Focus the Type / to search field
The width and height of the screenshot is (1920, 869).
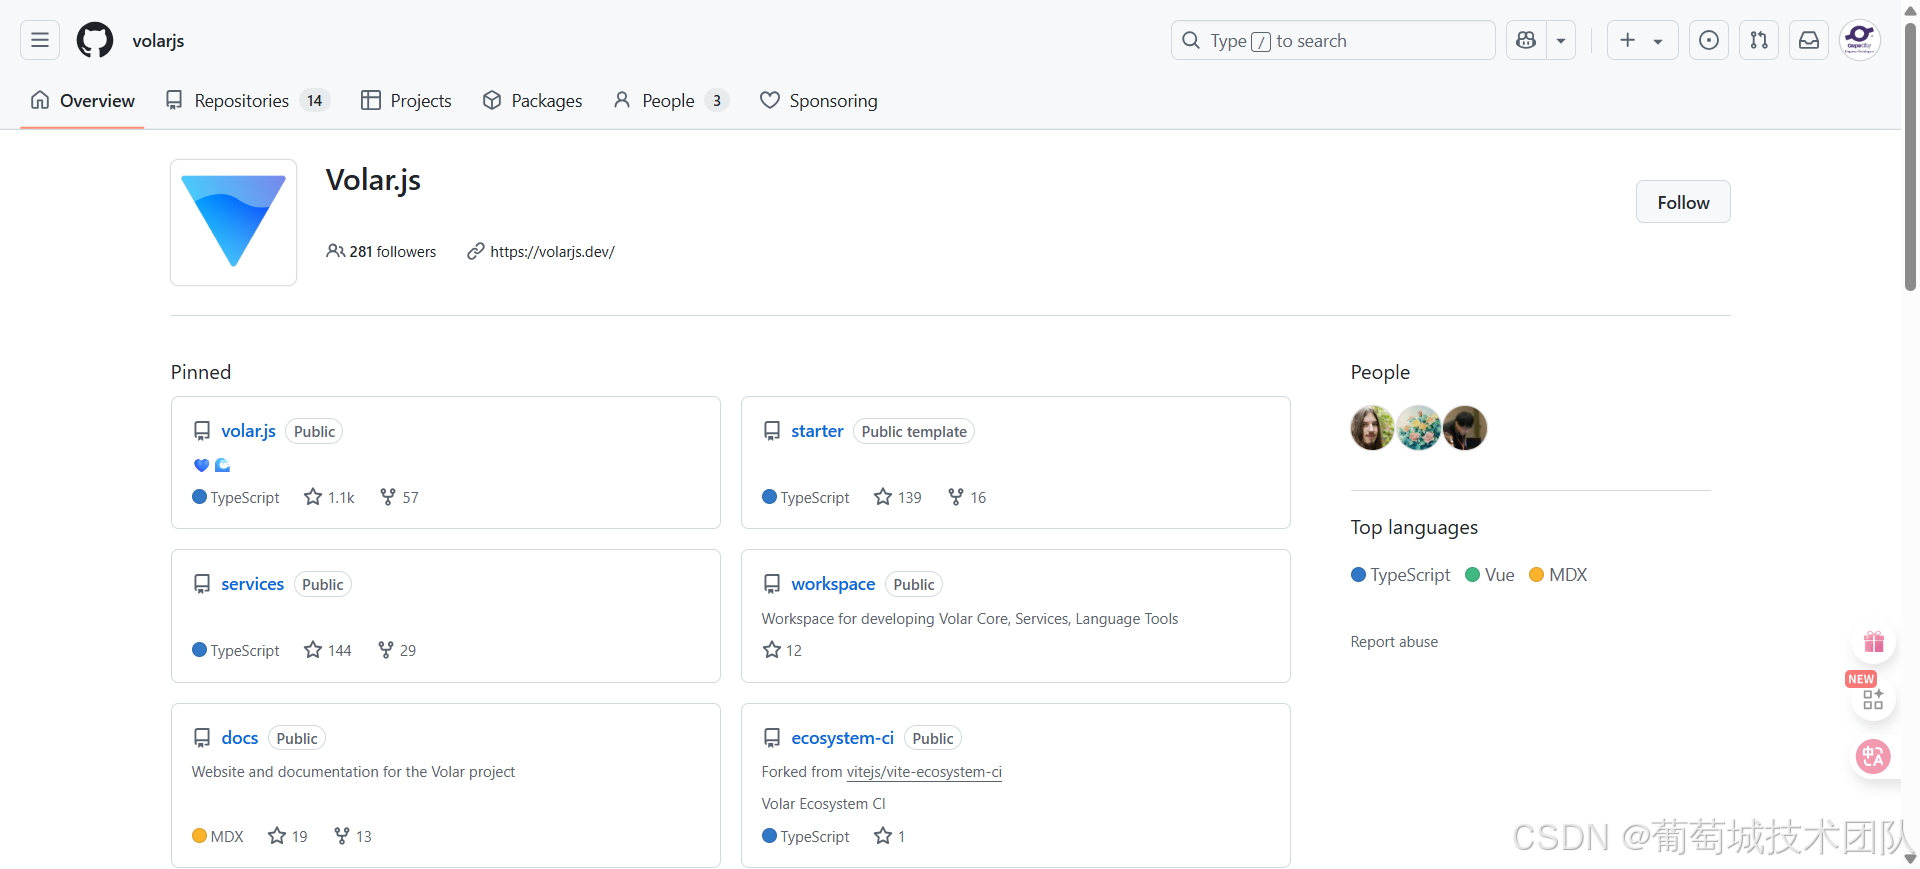[x=1333, y=40]
